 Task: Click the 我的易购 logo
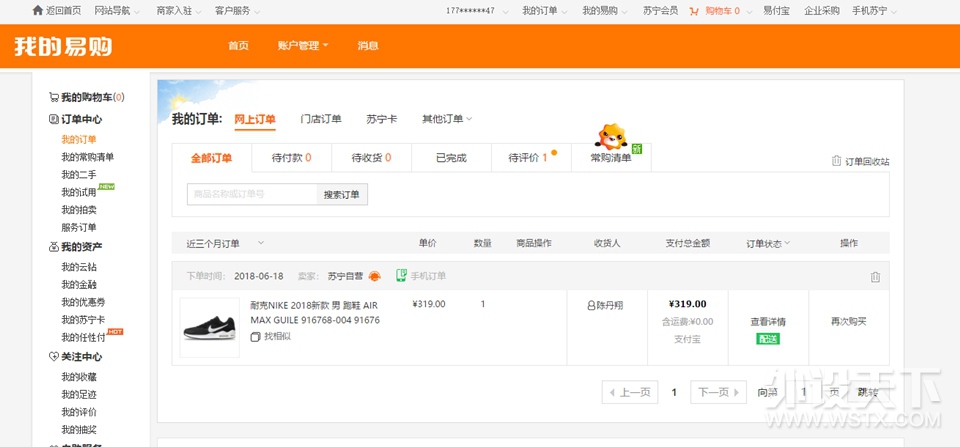click(x=62, y=46)
